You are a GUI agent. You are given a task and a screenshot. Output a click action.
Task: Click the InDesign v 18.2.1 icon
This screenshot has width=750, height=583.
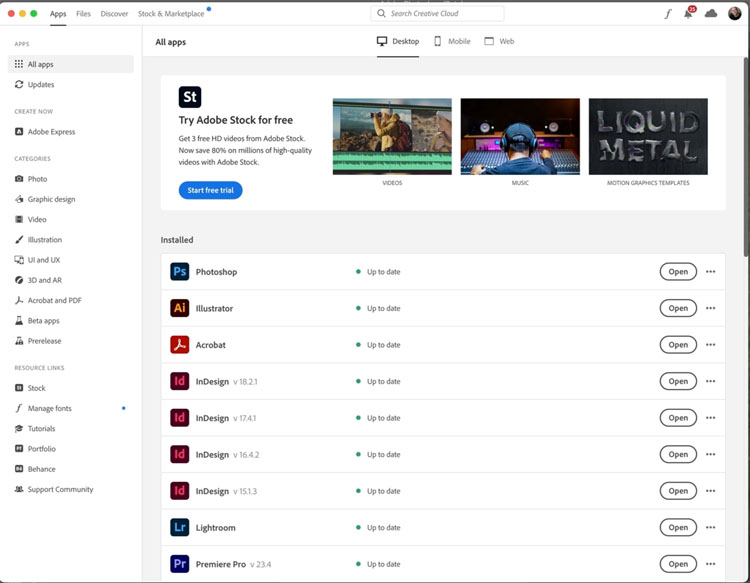tap(179, 381)
